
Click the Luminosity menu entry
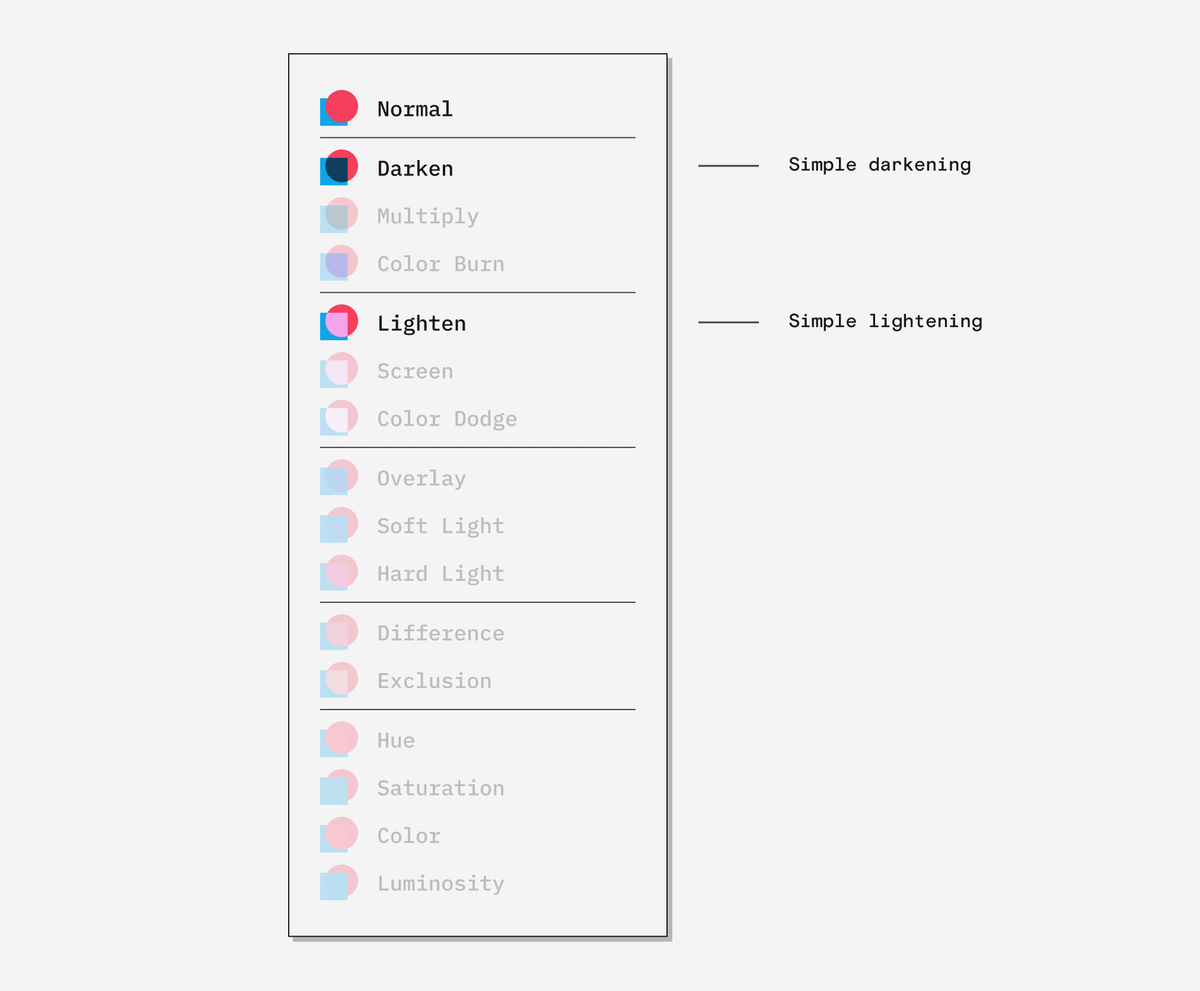coord(440,884)
